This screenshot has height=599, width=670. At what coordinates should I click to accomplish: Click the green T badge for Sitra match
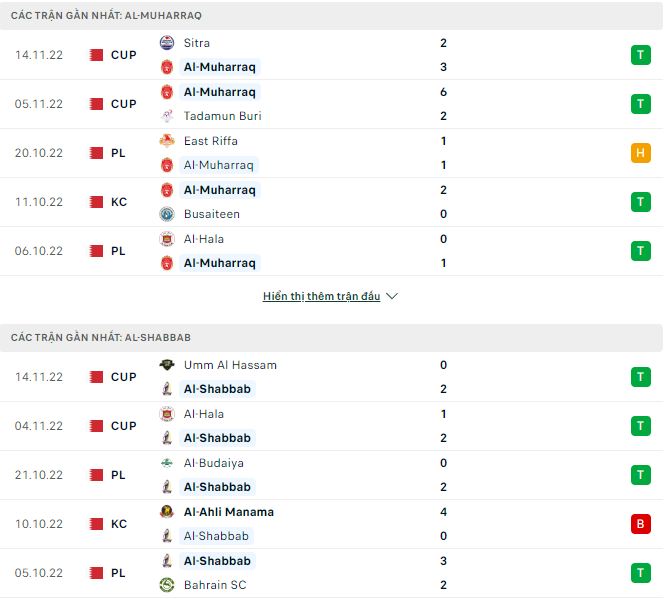(642, 55)
